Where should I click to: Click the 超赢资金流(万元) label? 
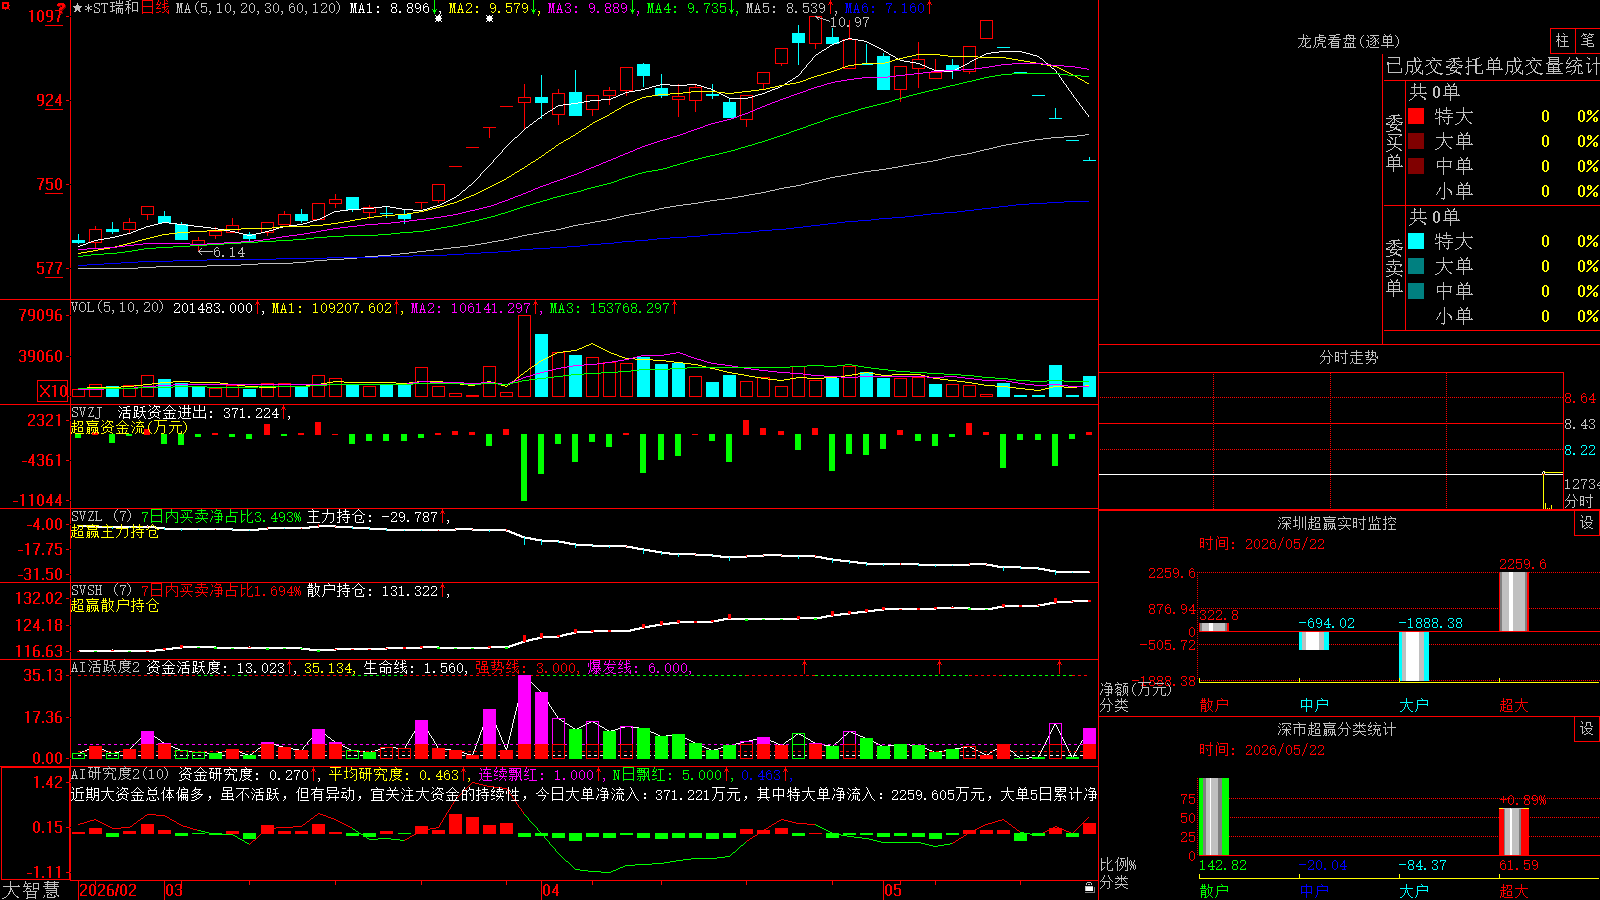pos(129,428)
